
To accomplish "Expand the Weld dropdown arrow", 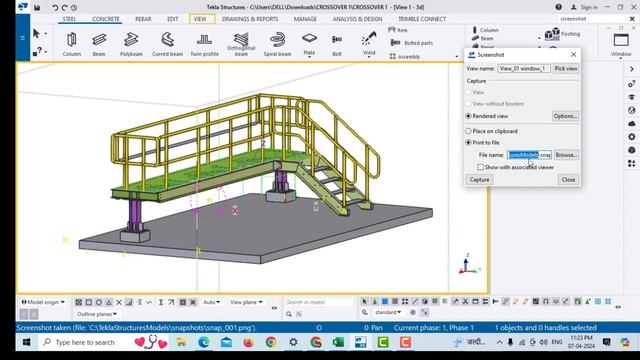I will point(369,58).
